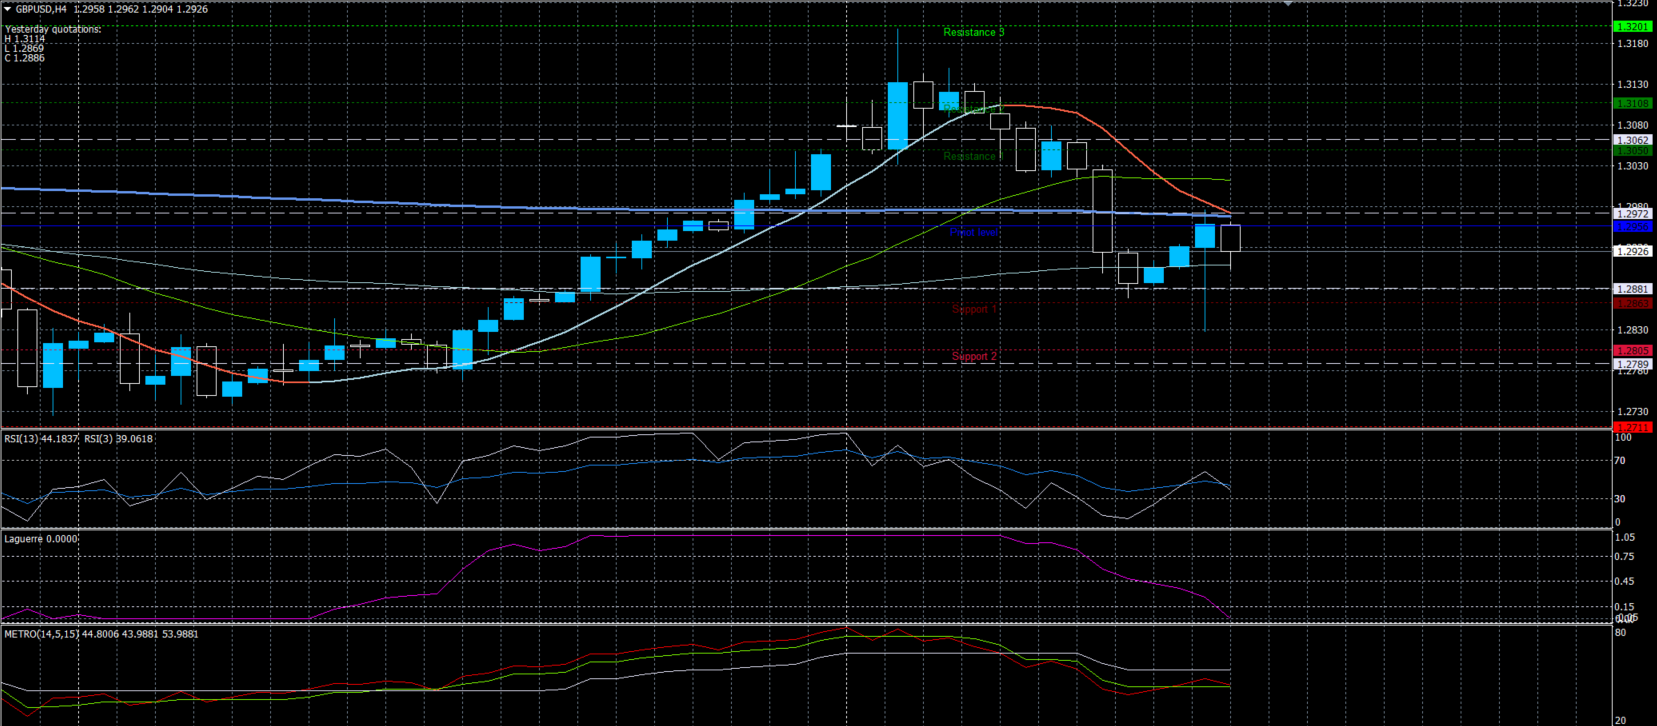Click the dark red 1.2863 price tag
This screenshot has width=1657, height=726.
click(x=1633, y=303)
